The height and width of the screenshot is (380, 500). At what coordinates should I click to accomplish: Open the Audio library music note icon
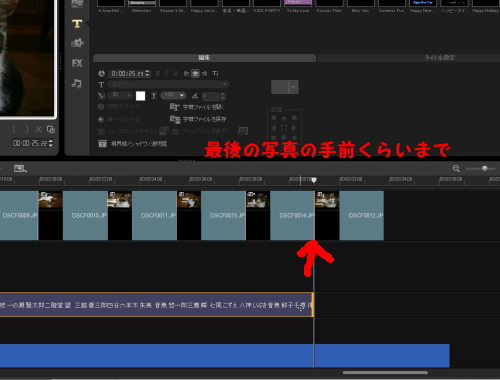tap(77, 83)
